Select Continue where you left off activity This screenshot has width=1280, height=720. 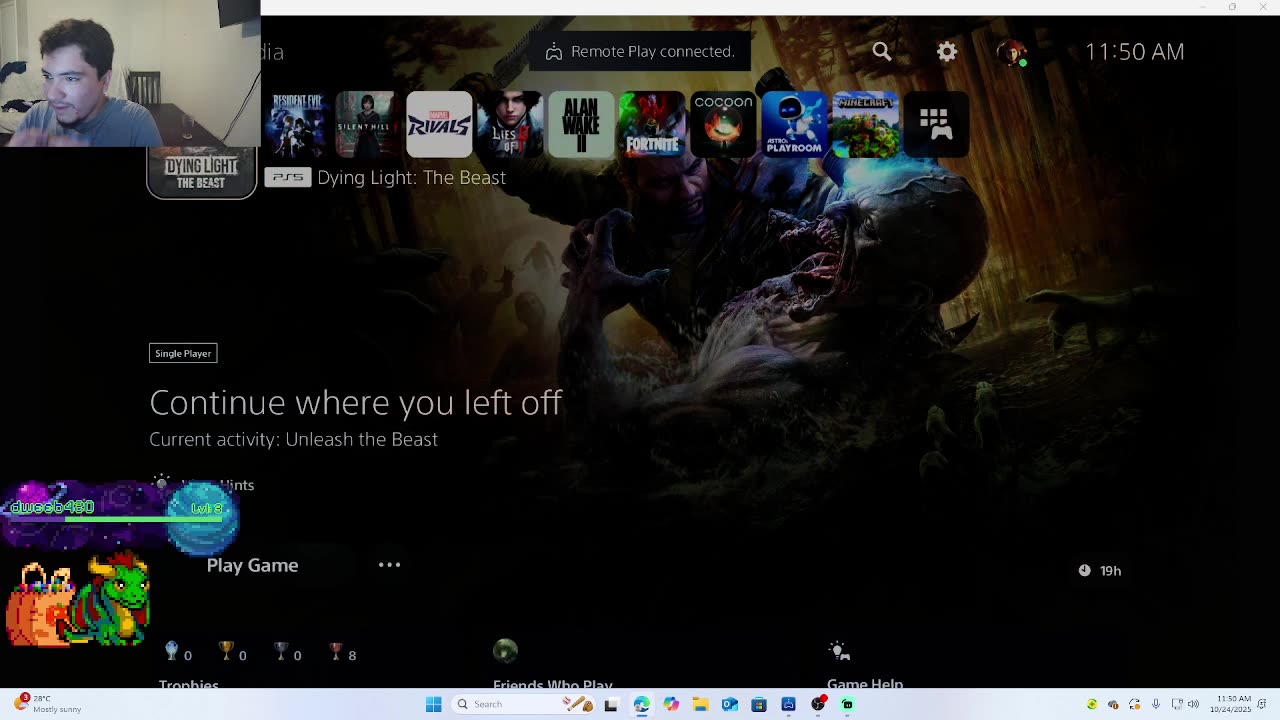coord(355,402)
